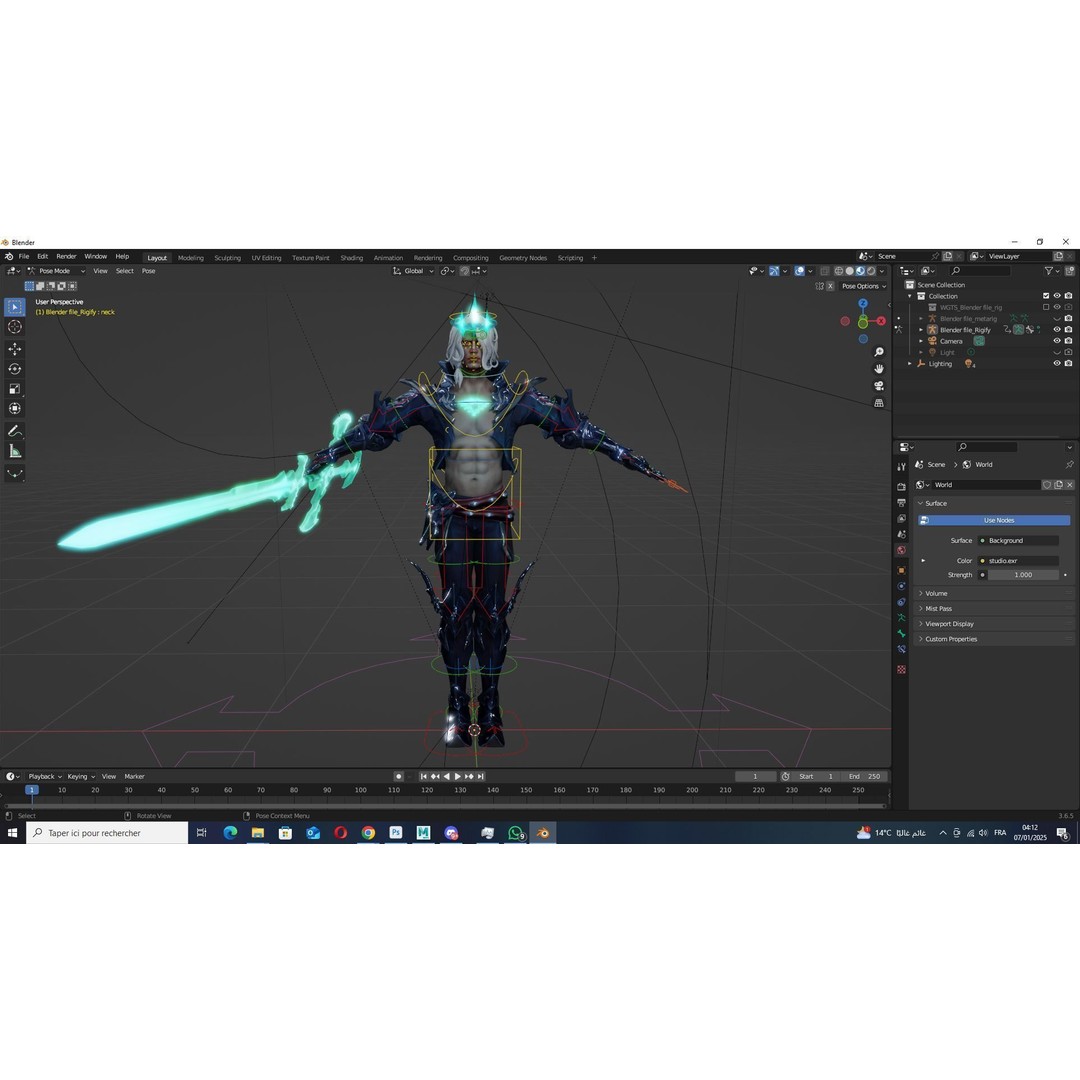Switch to the Animation workspace tab
1080x1080 pixels.
388,258
